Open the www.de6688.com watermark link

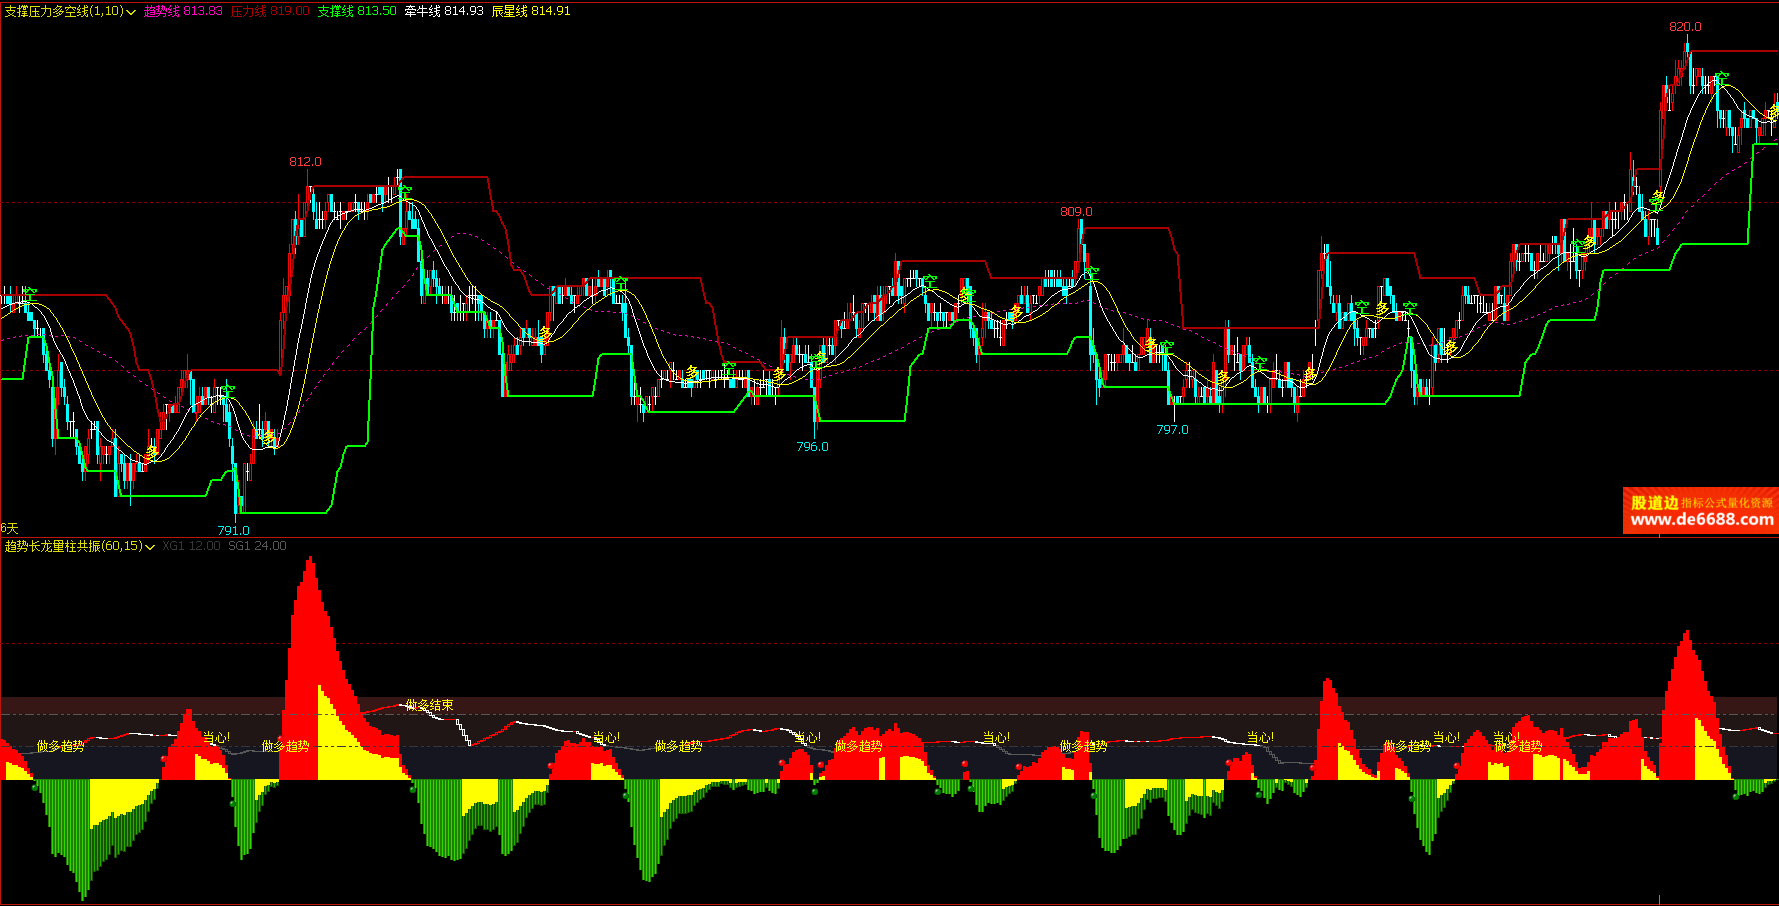(1701, 519)
